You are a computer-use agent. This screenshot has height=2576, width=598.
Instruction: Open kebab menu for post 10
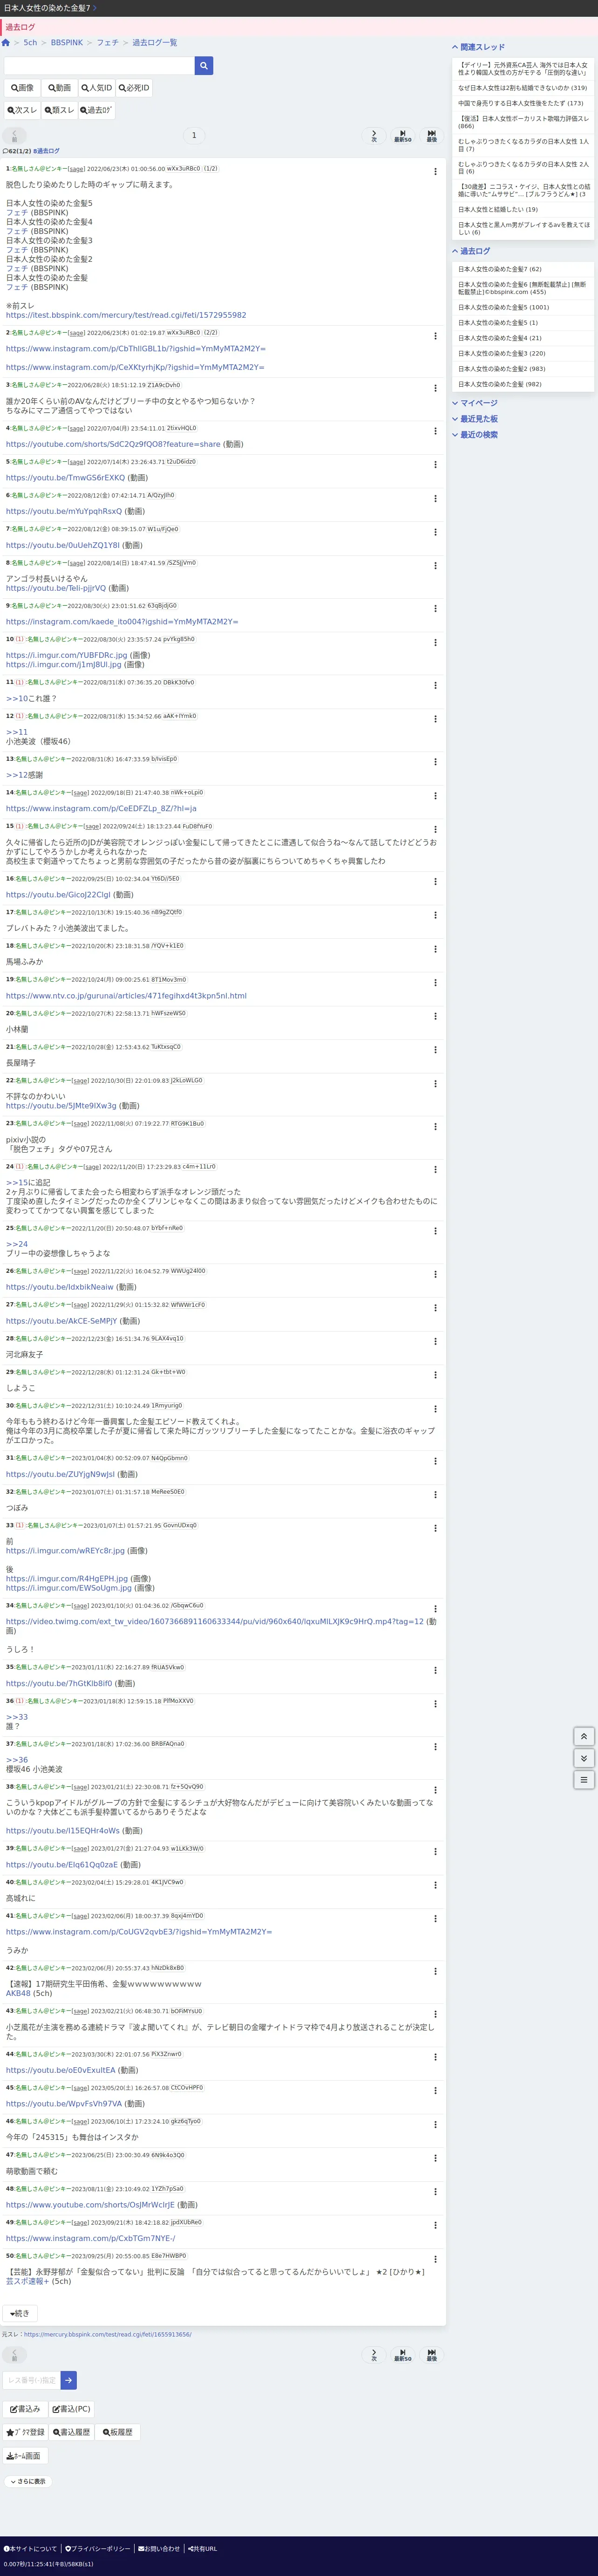(435, 642)
